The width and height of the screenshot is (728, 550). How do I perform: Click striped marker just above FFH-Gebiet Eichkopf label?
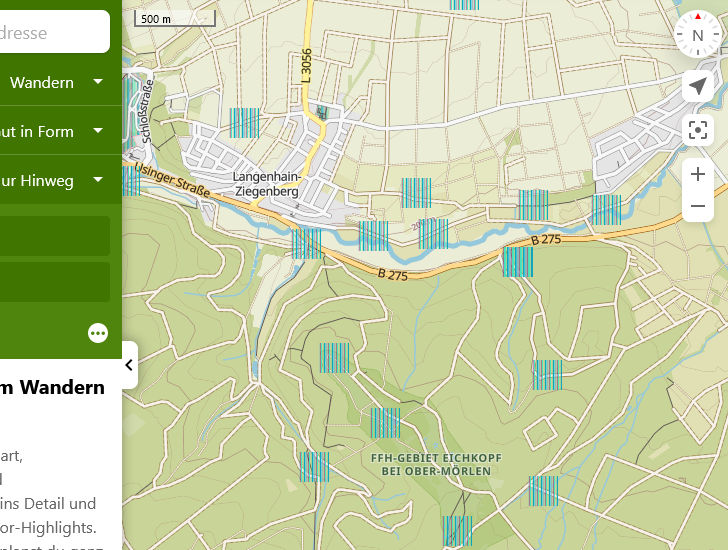coord(385,423)
